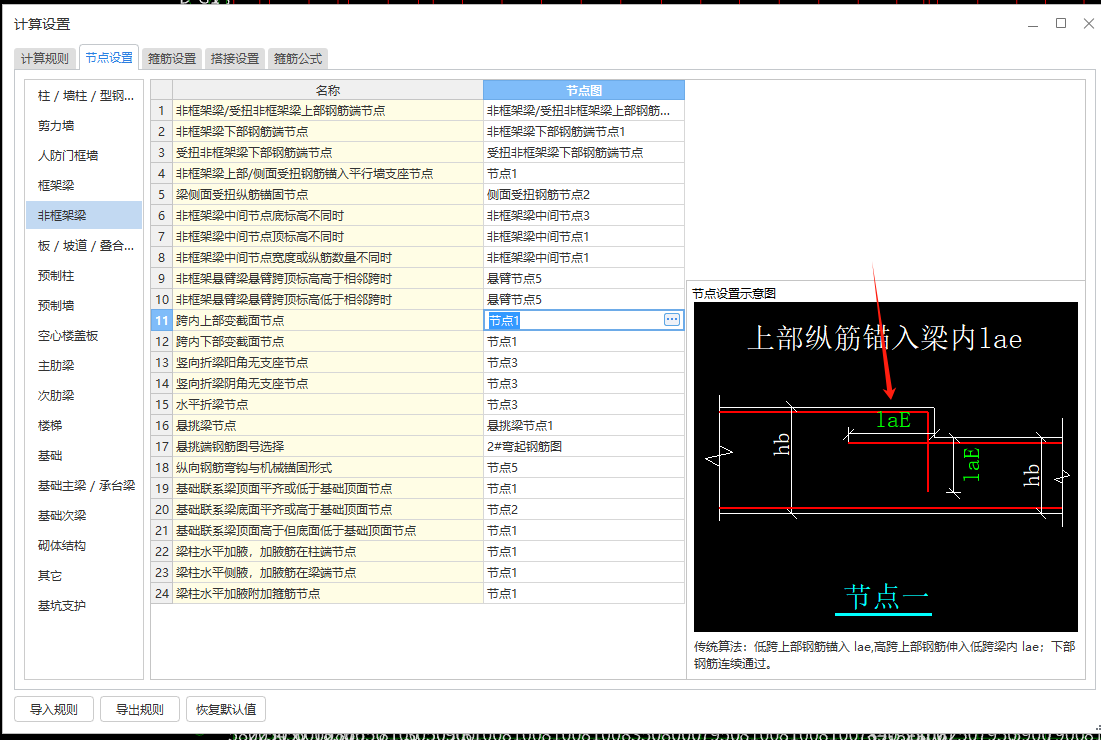Select 空心楼盖板 in the category list
Image resolution: width=1101 pixels, height=740 pixels.
click(x=84, y=336)
